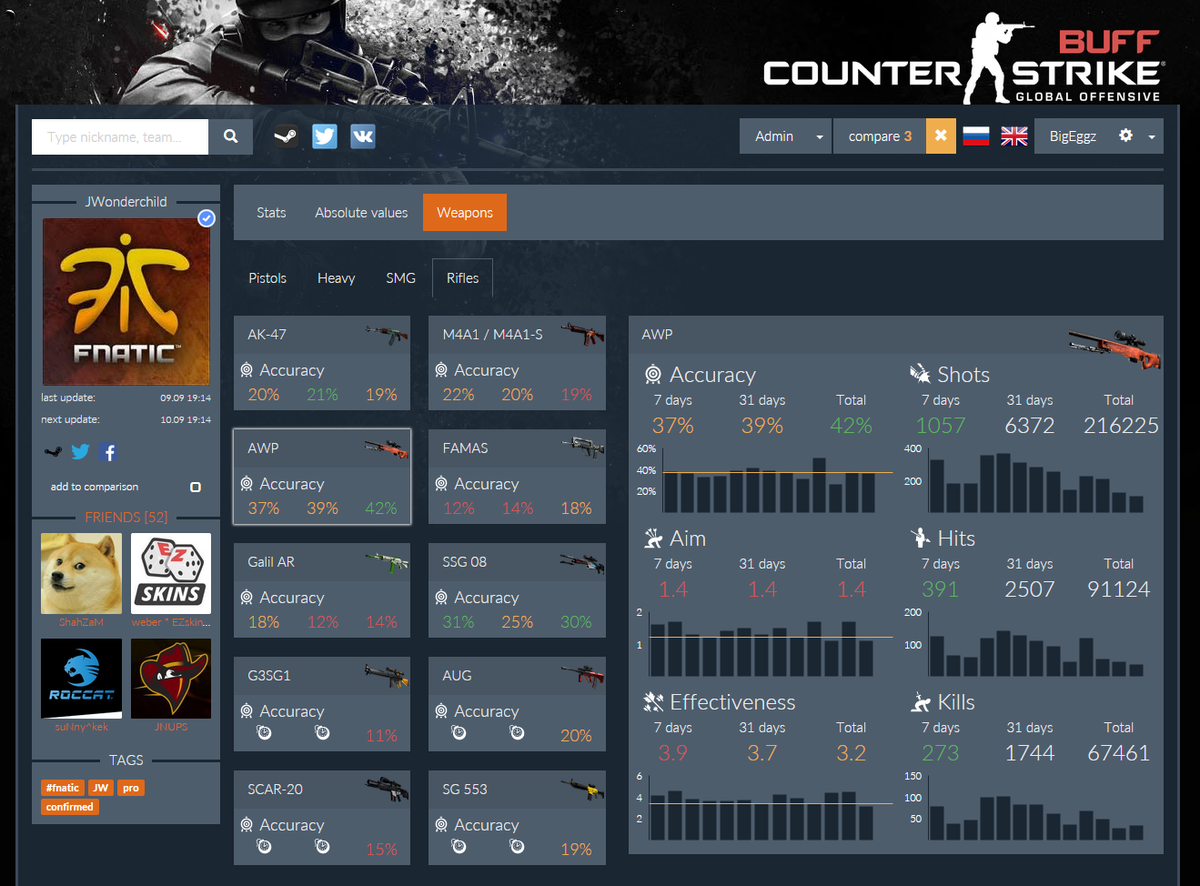Click the SSG 08 weapon image
This screenshot has width=1200, height=886.
click(x=582, y=561)
